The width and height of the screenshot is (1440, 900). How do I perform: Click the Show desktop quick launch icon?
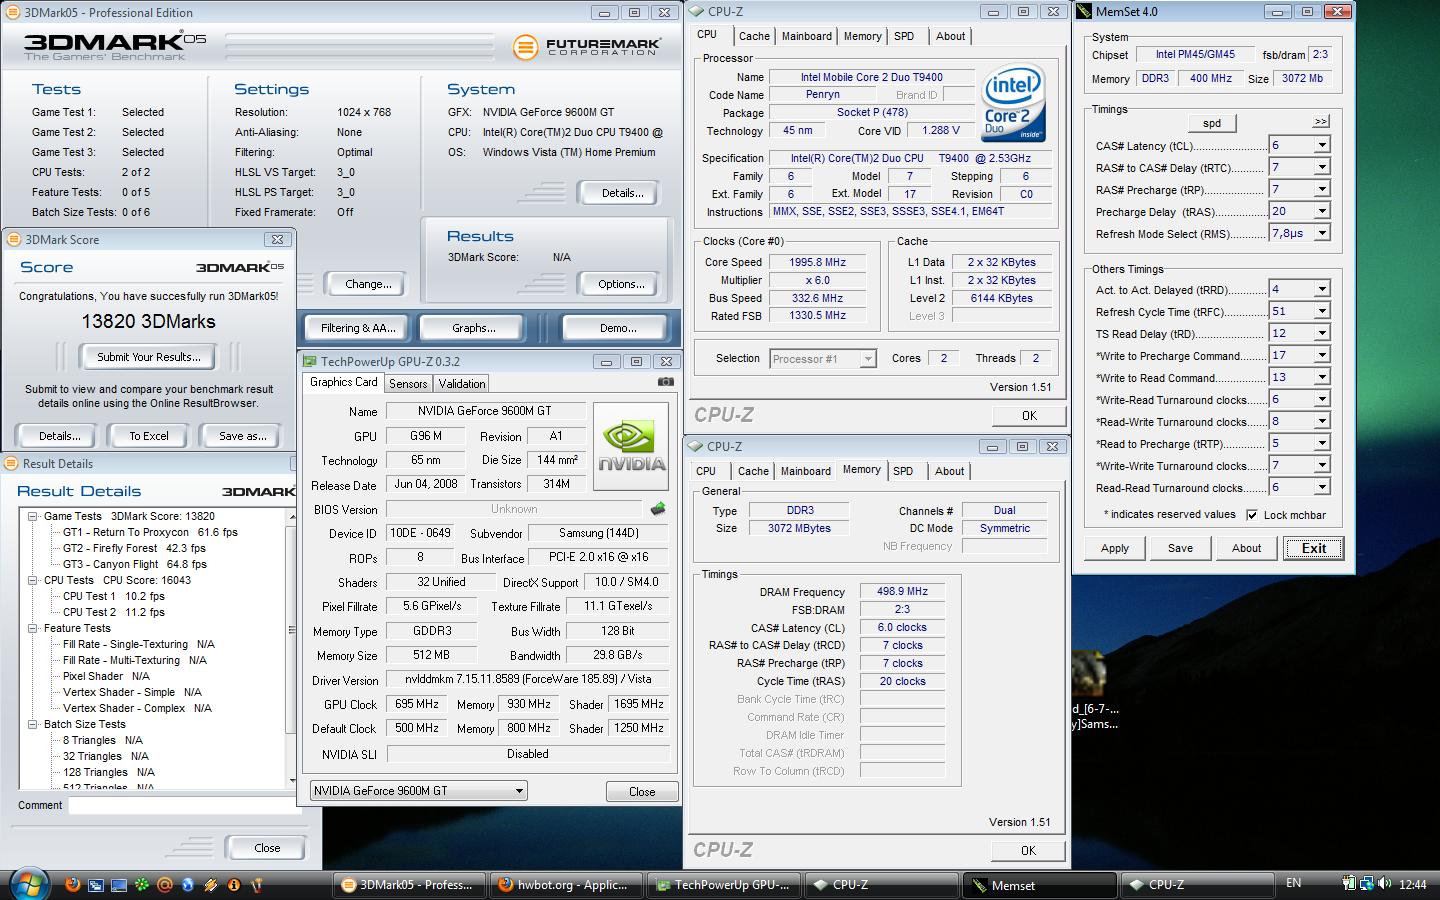(119, 885)
